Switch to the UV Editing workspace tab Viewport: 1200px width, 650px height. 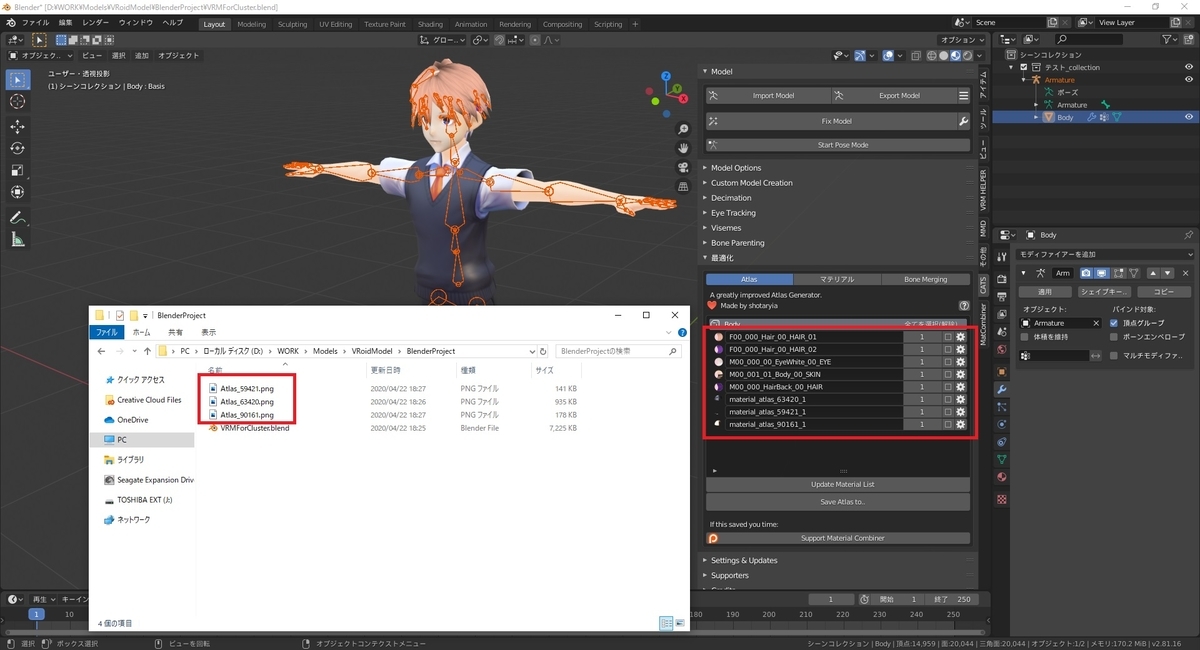tap(335, 24)
